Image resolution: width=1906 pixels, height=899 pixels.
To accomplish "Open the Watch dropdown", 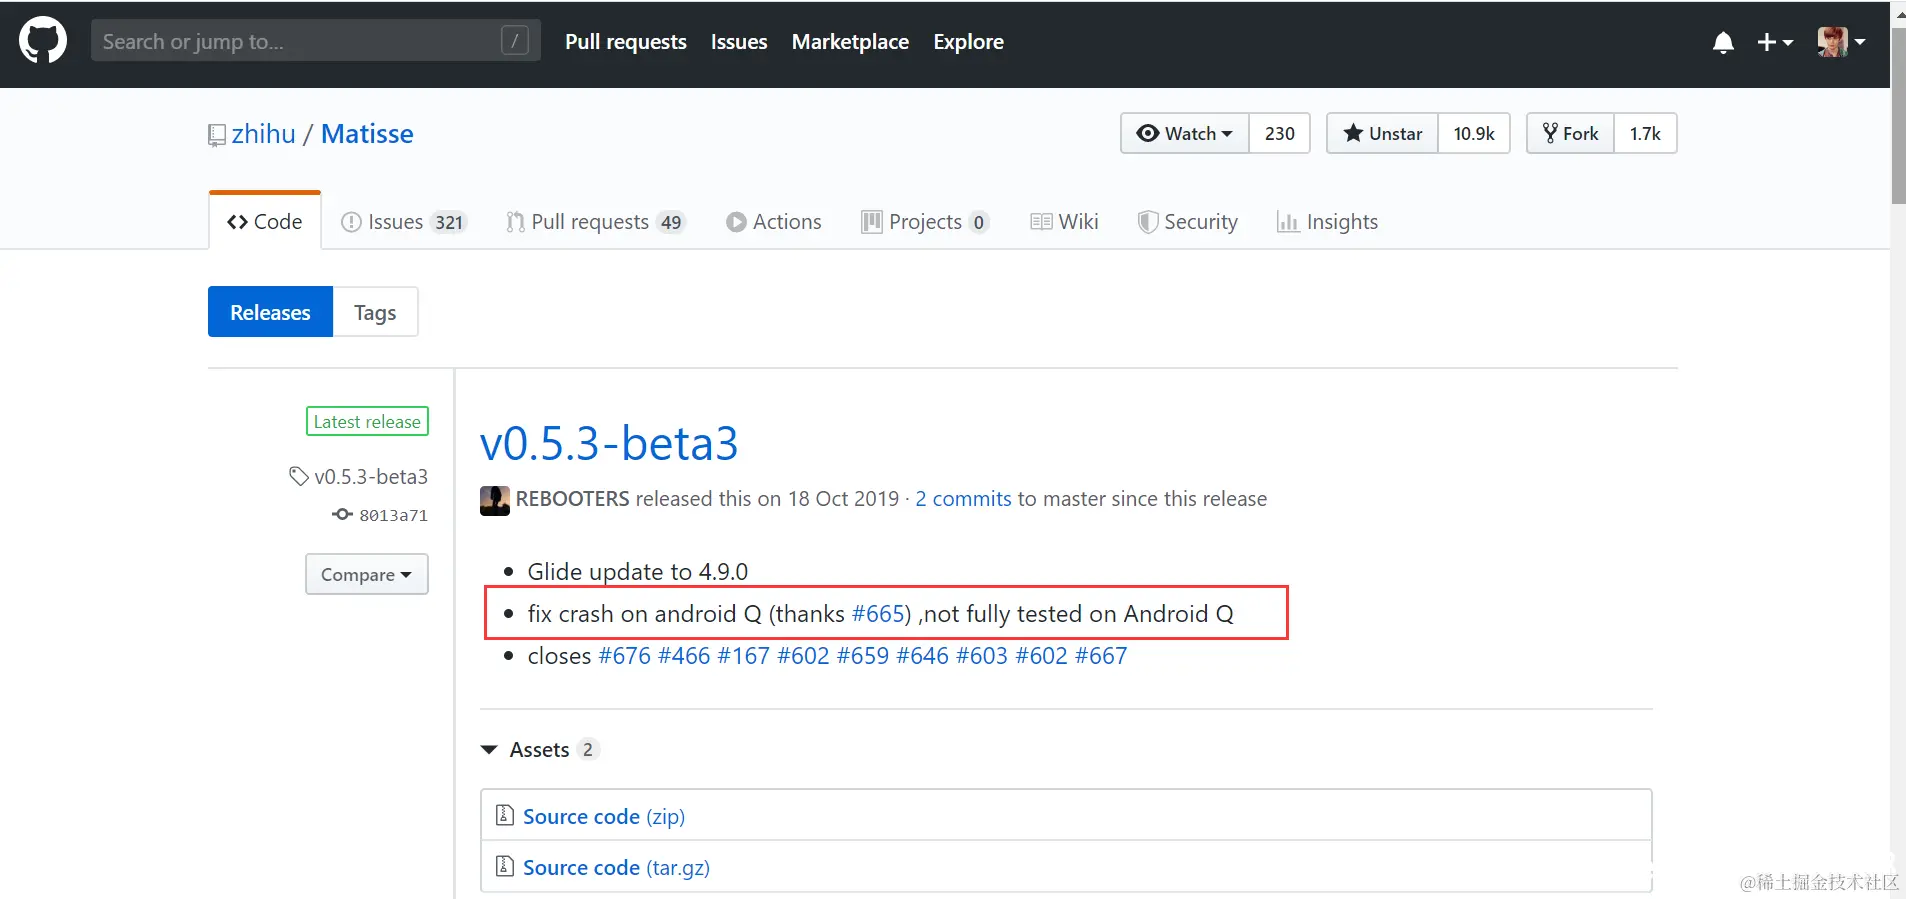I will pos(1185,133).
